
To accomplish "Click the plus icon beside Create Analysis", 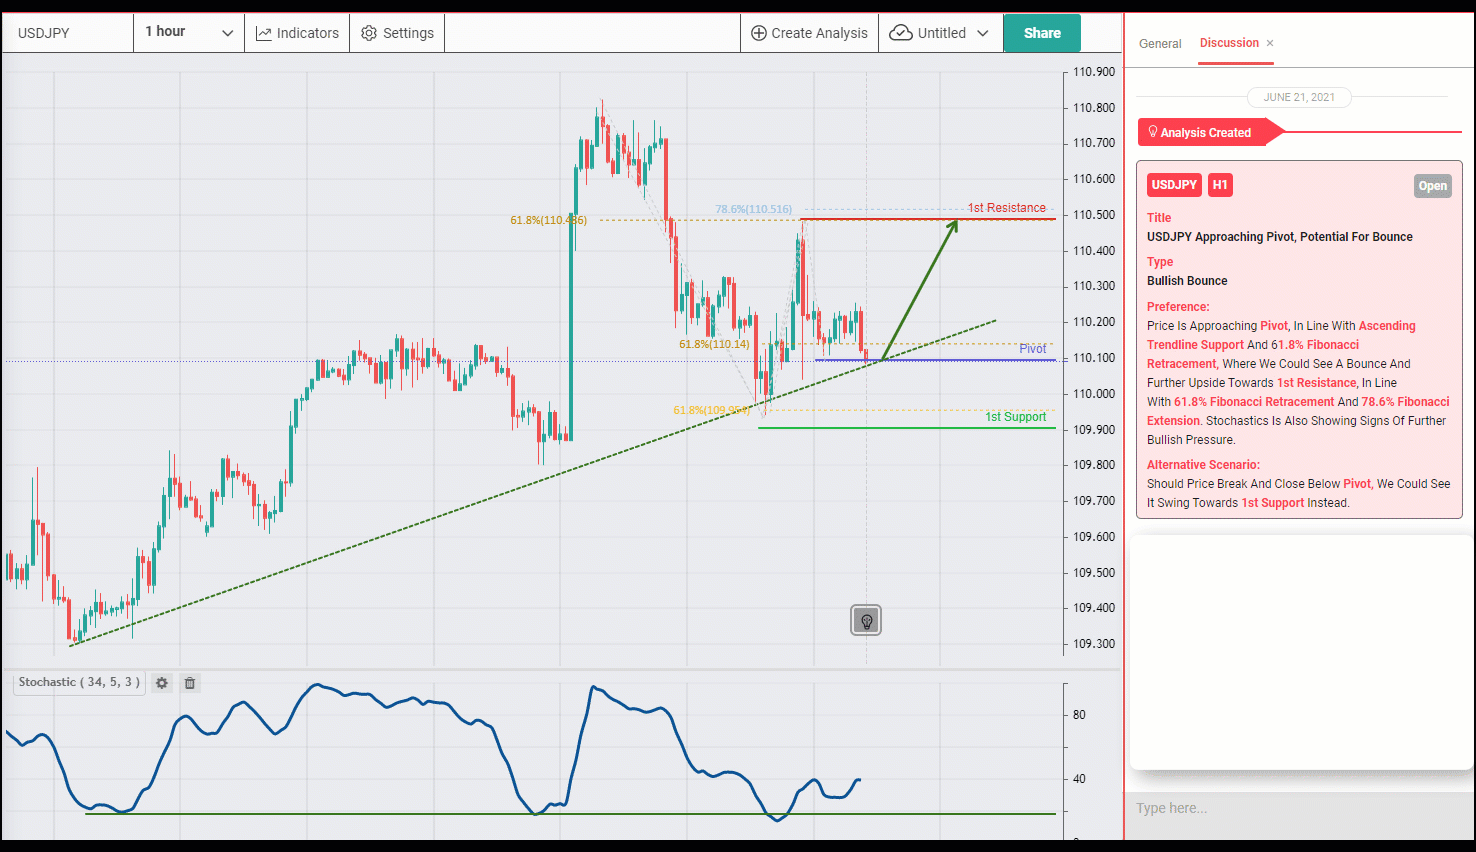I will [x=759, y=33].
